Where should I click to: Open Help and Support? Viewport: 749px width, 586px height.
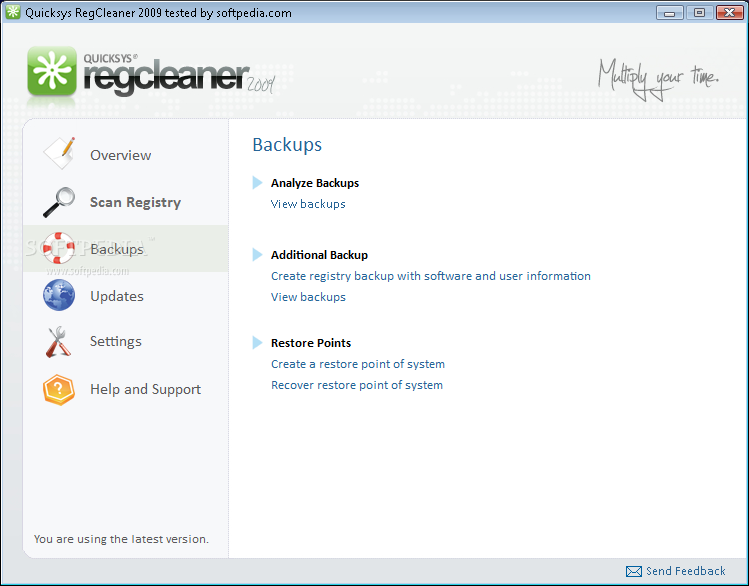(x=145, y=390)
